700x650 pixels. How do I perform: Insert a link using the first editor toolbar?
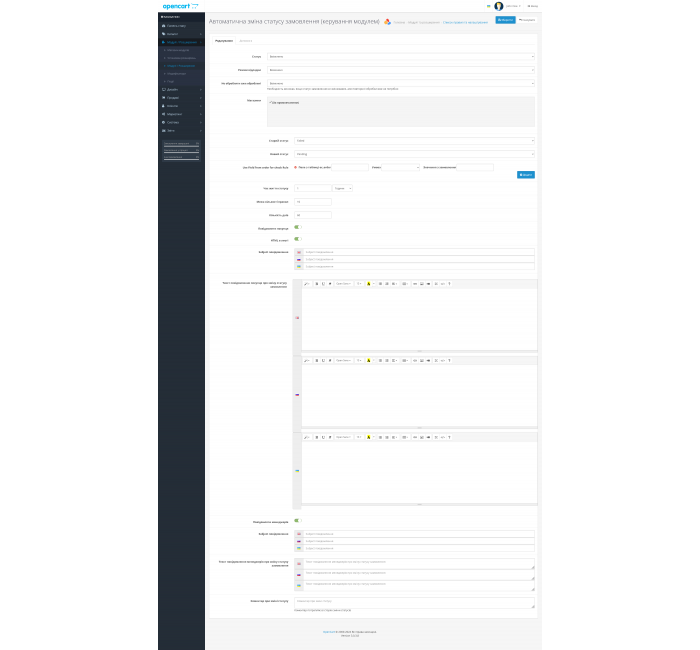click(415, 284)
